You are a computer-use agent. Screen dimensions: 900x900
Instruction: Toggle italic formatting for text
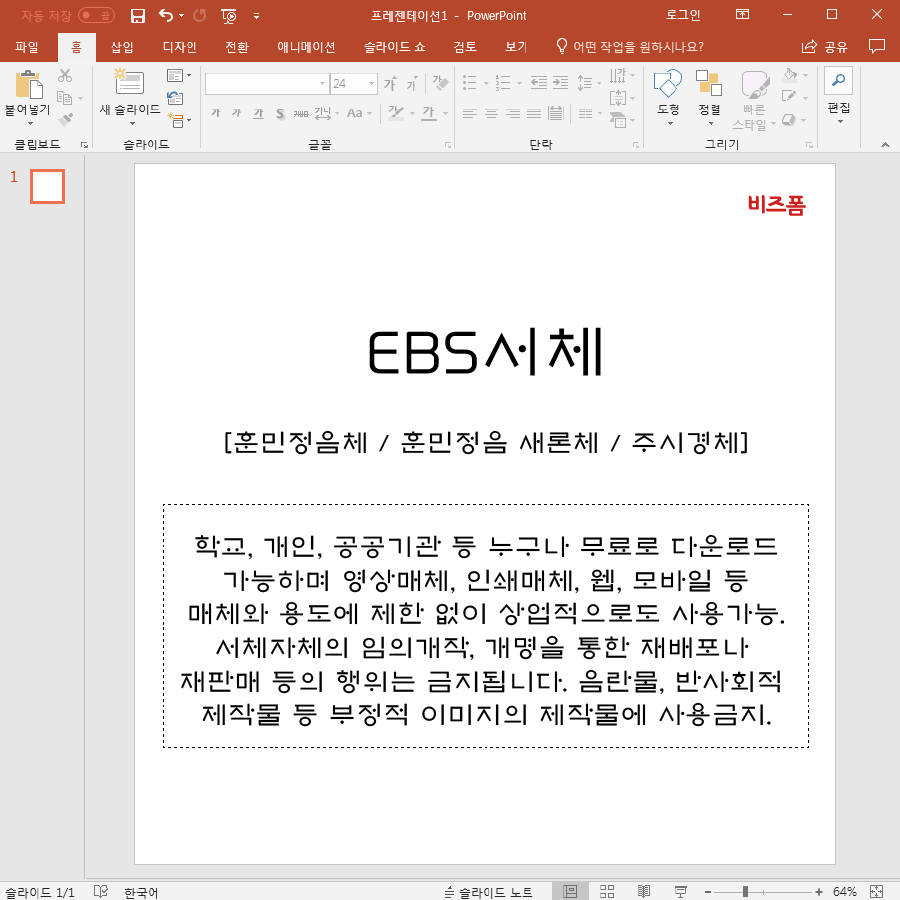pyautogui.click(x=237, y=113)
